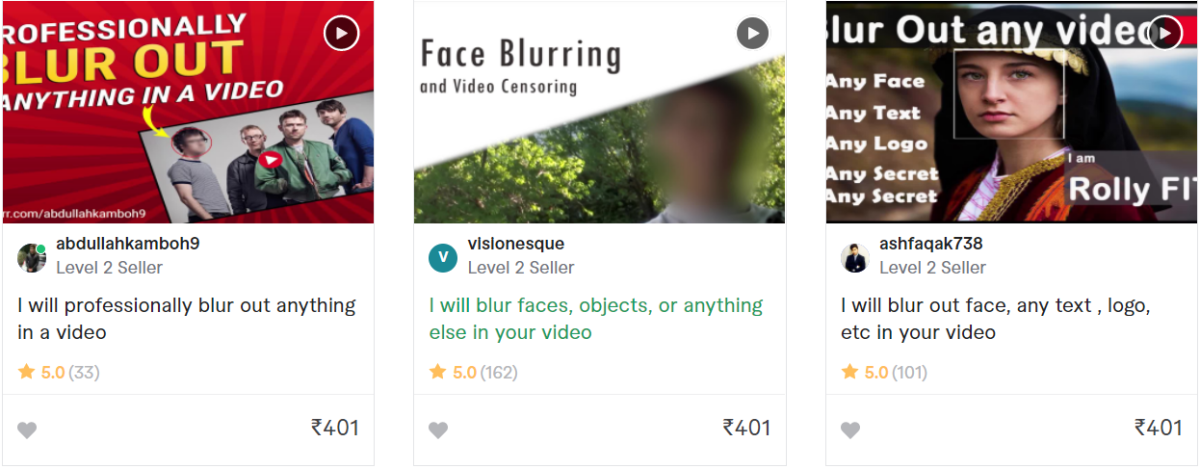Select ₹401 price on vlslonesque's gig
Viewport: 1200px width, 469px height.
[x=746, y=428]
